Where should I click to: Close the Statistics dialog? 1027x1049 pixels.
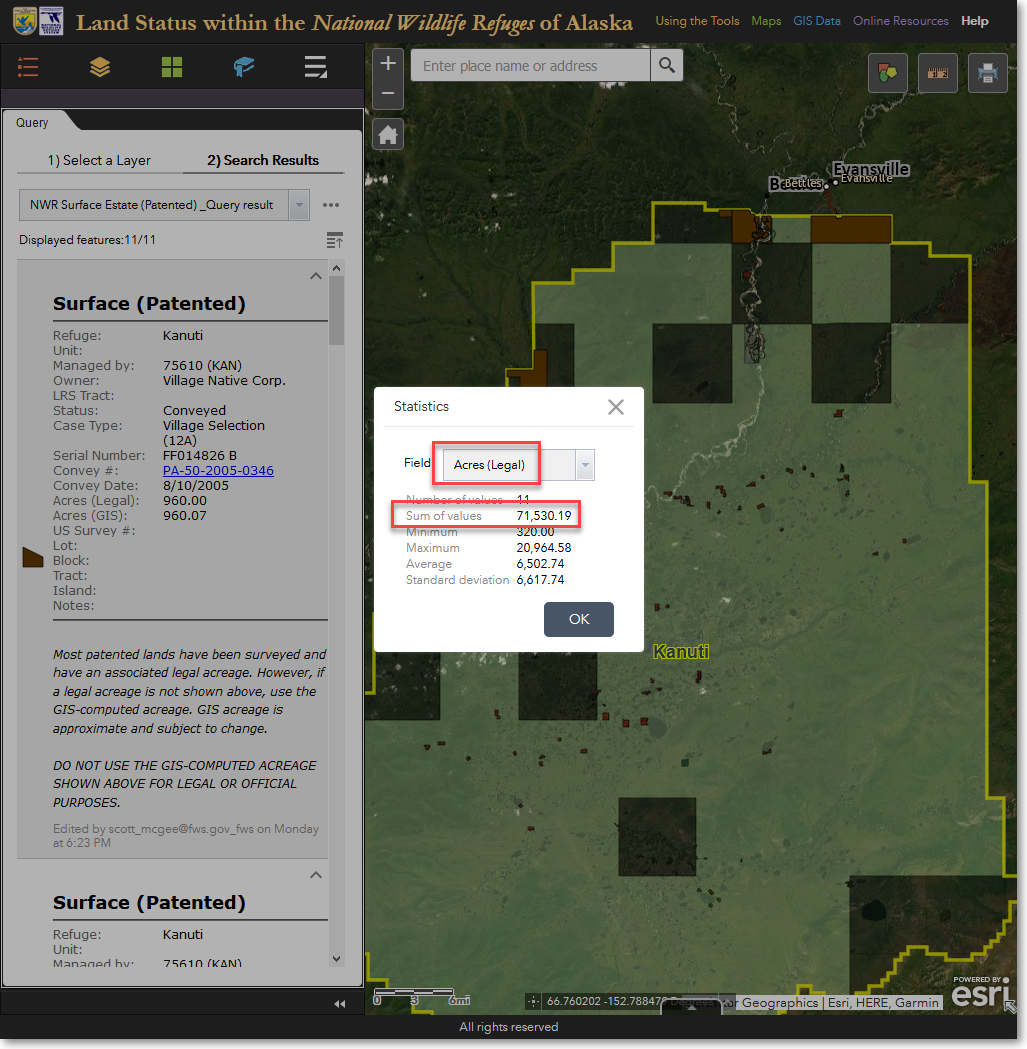[615, 407]
